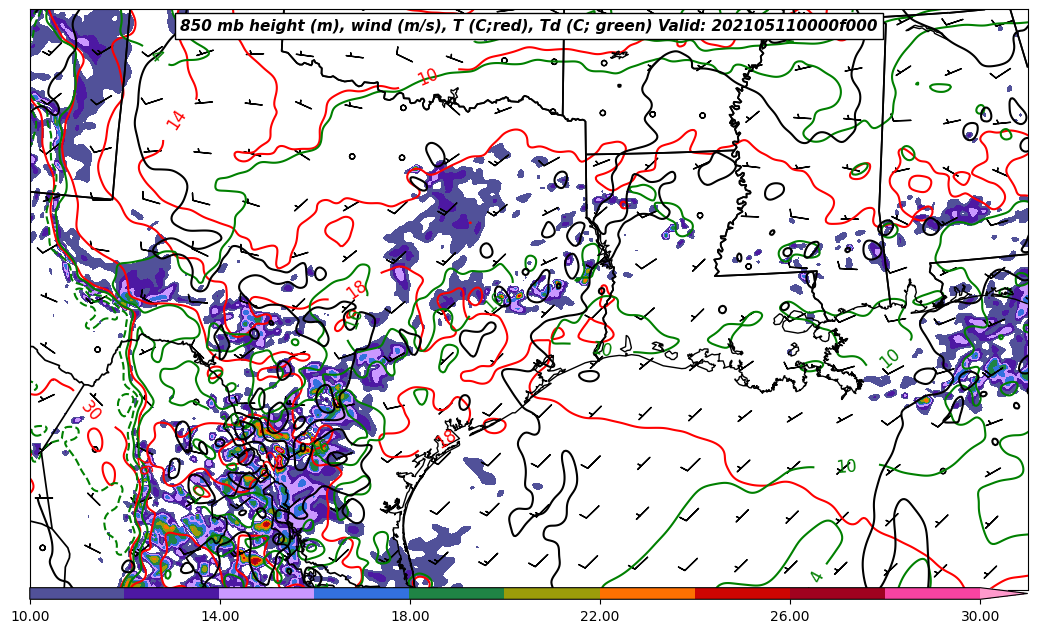Image resolution: width=1037 pixels, height=633 pixels.
Task: Select the 30.00 colorbar tick label
Action: tap(980, 616)
